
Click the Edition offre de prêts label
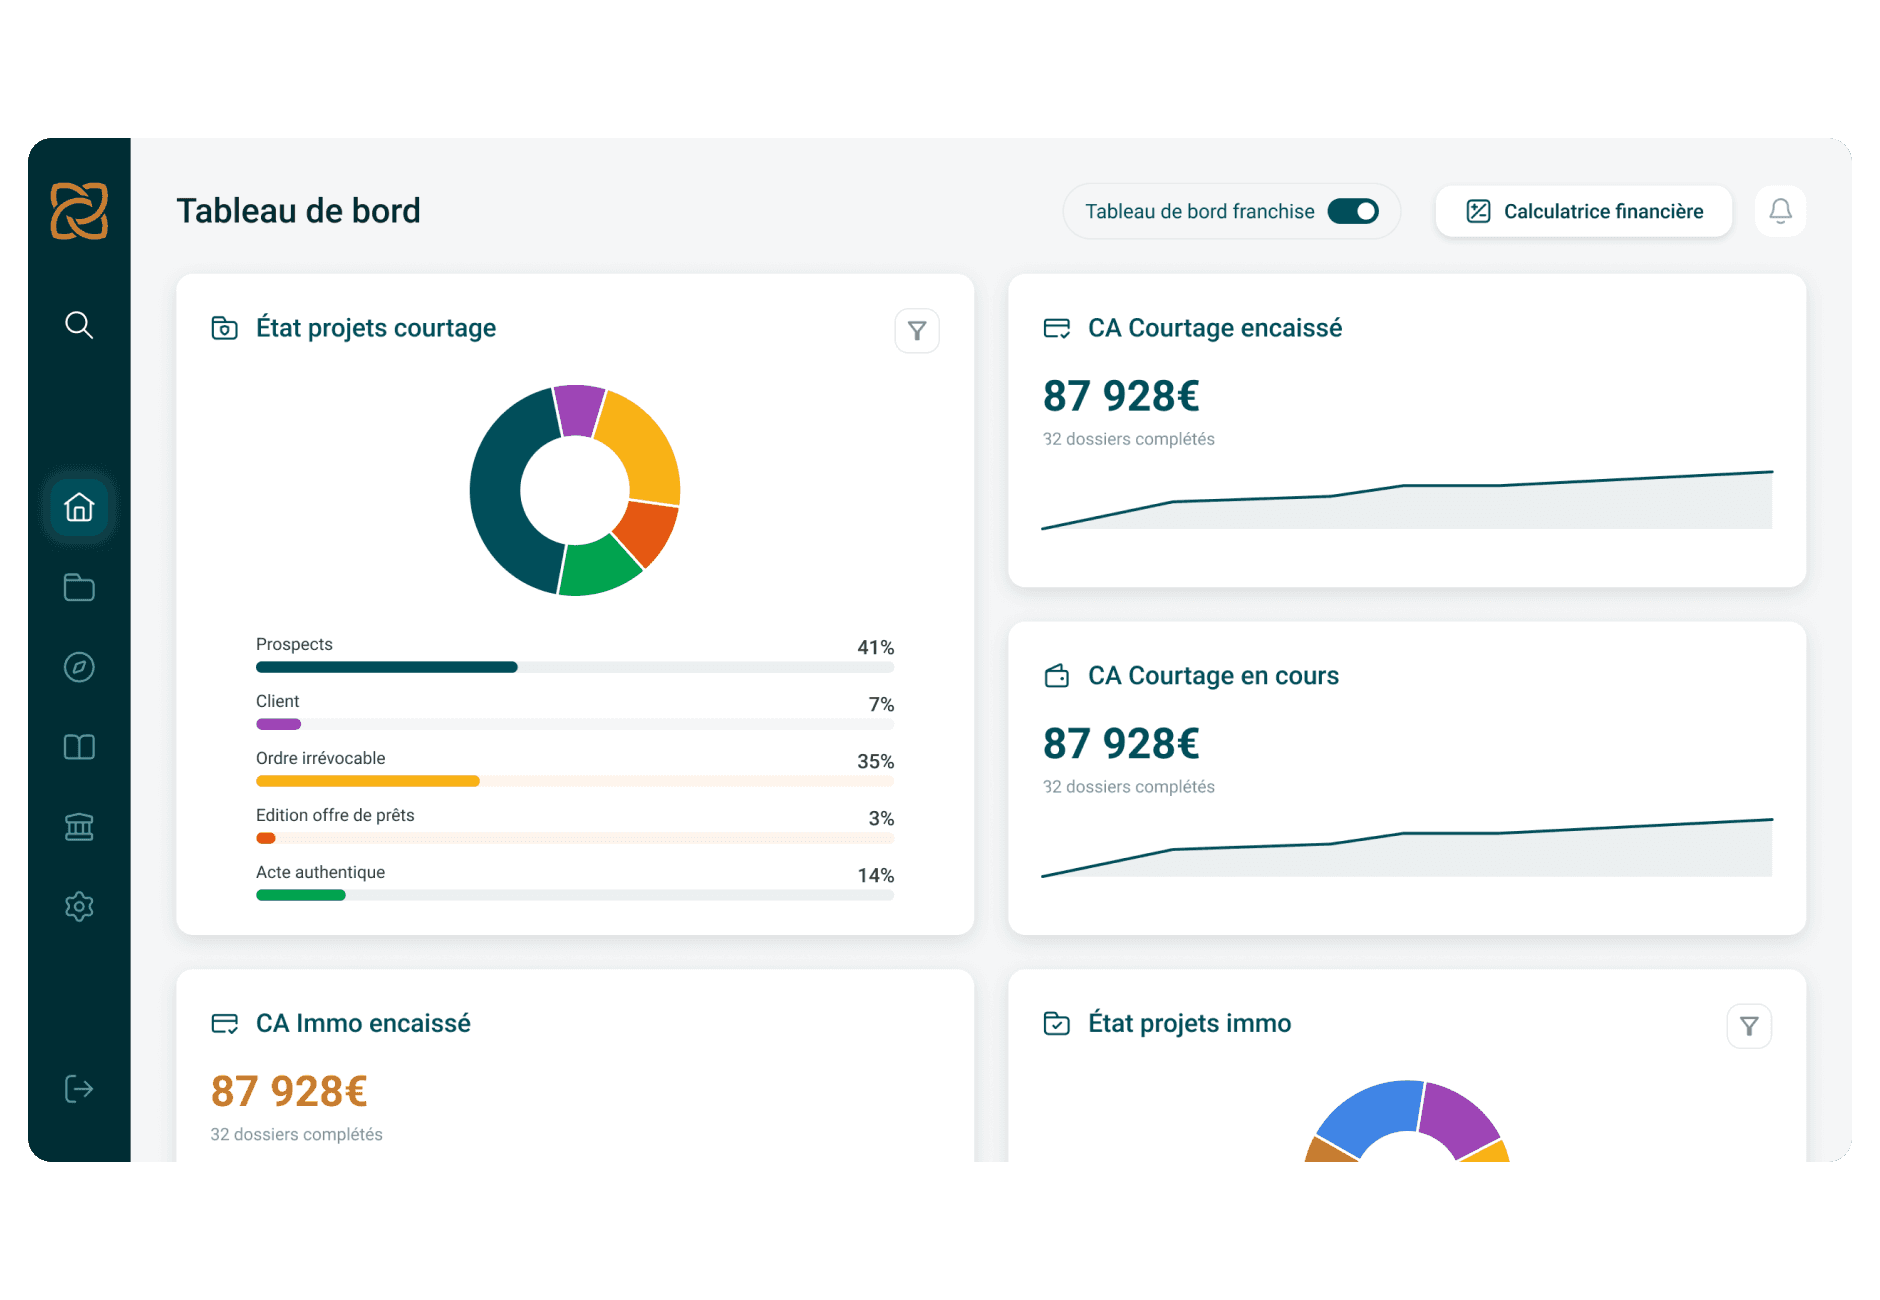click(x=335, y=815)
